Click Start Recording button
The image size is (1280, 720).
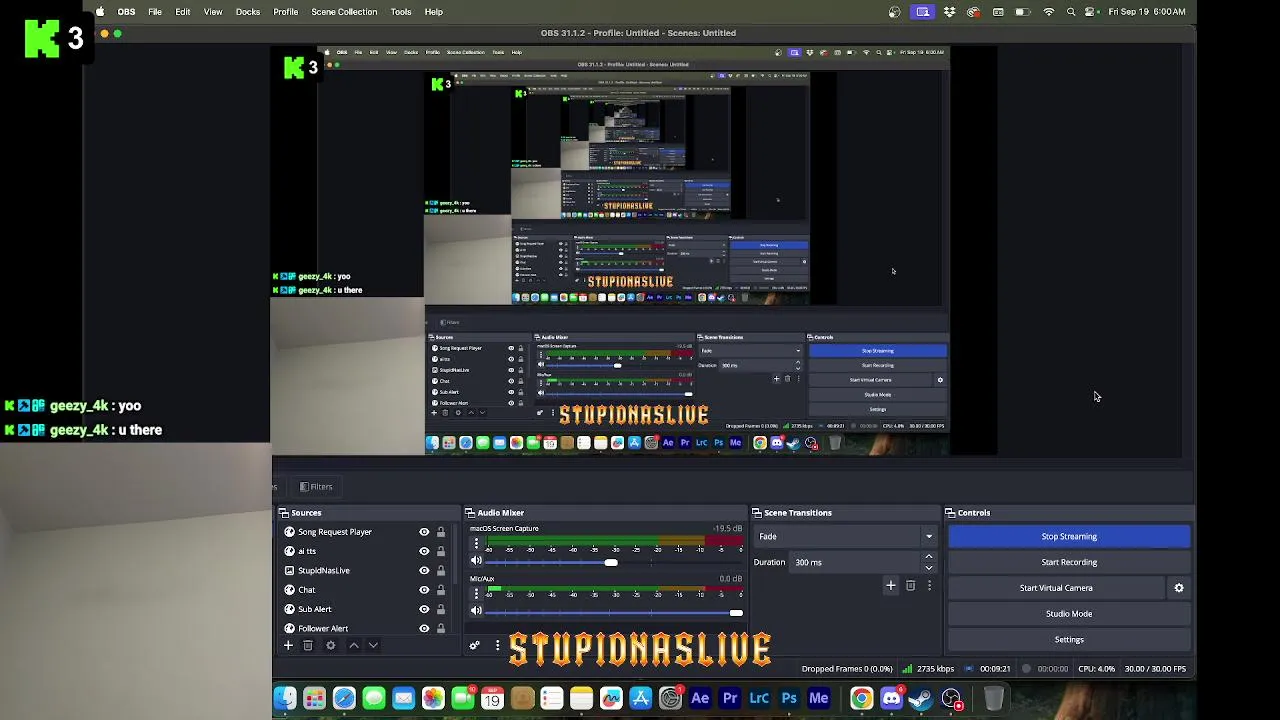(1069, 562)
